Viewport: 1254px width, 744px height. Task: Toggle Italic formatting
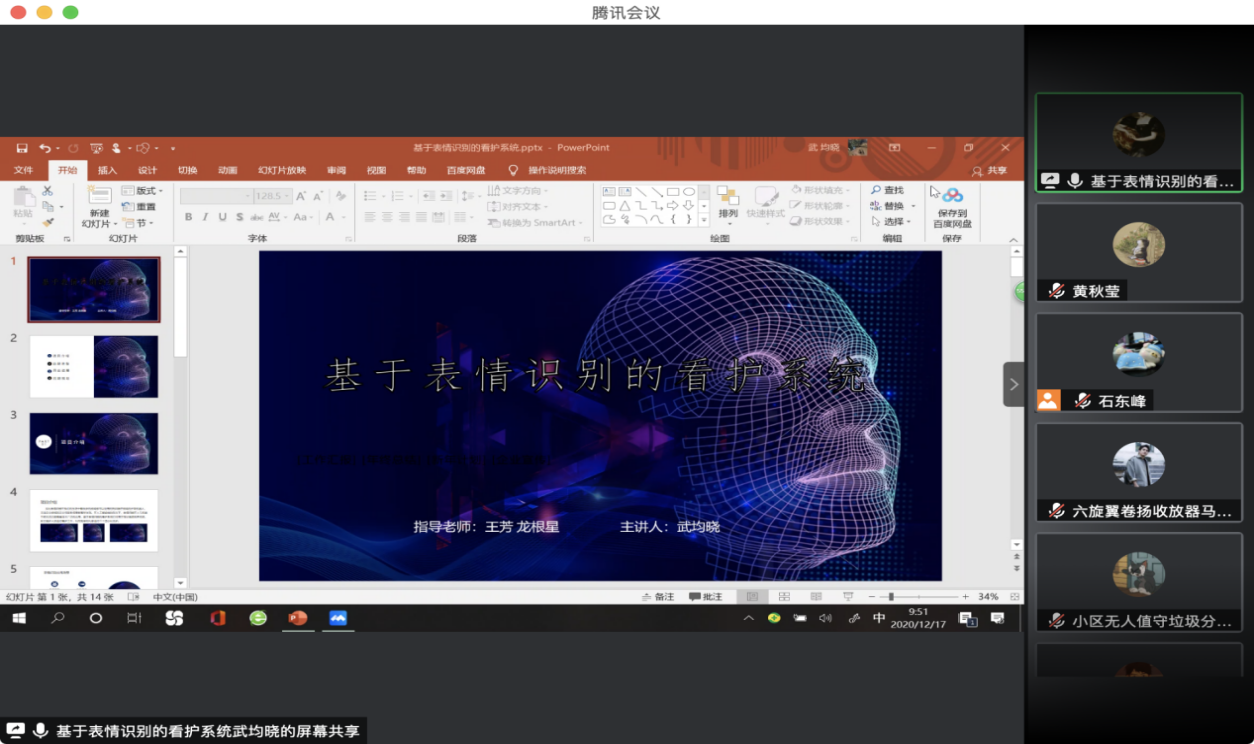pos(205,217)
